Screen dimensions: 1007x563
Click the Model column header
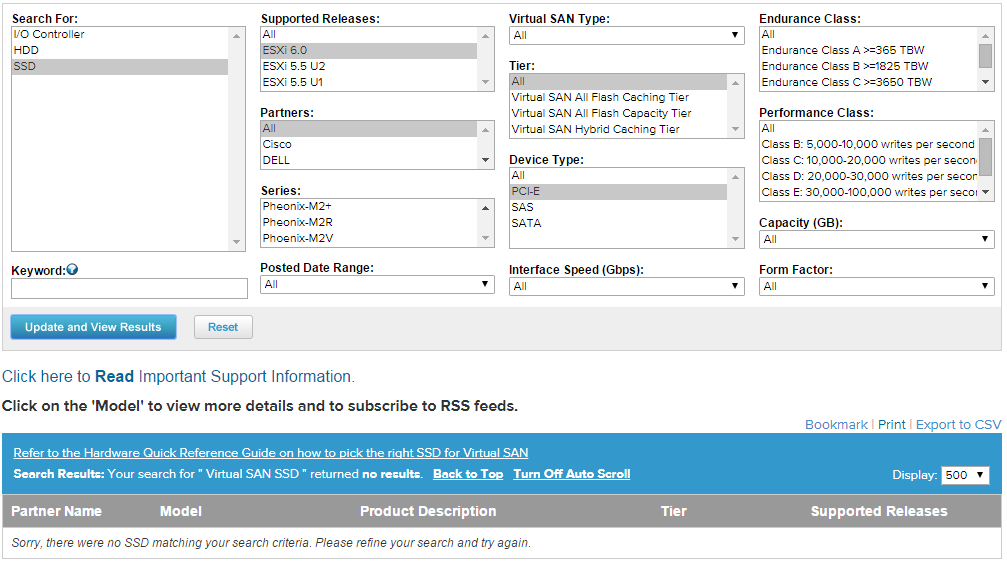[180, 512]
